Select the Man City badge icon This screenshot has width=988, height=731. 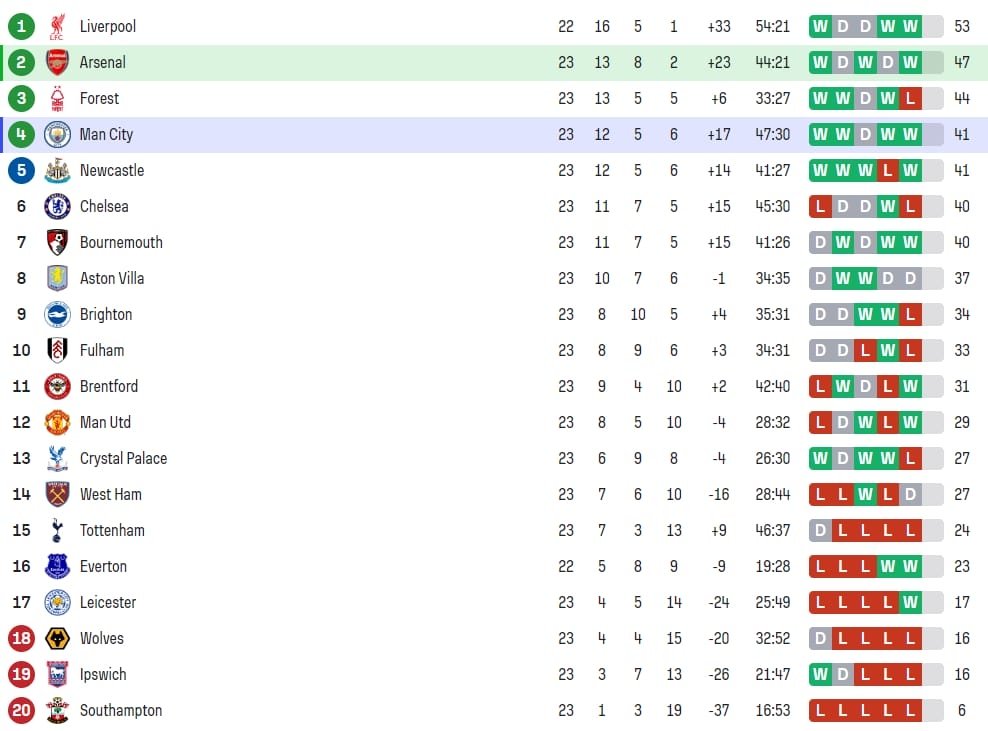[57, 134]
